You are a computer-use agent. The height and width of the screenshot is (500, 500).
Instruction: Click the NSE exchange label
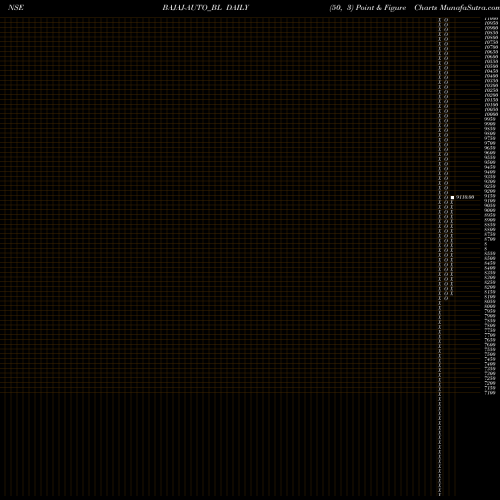(x=16, y=7)
